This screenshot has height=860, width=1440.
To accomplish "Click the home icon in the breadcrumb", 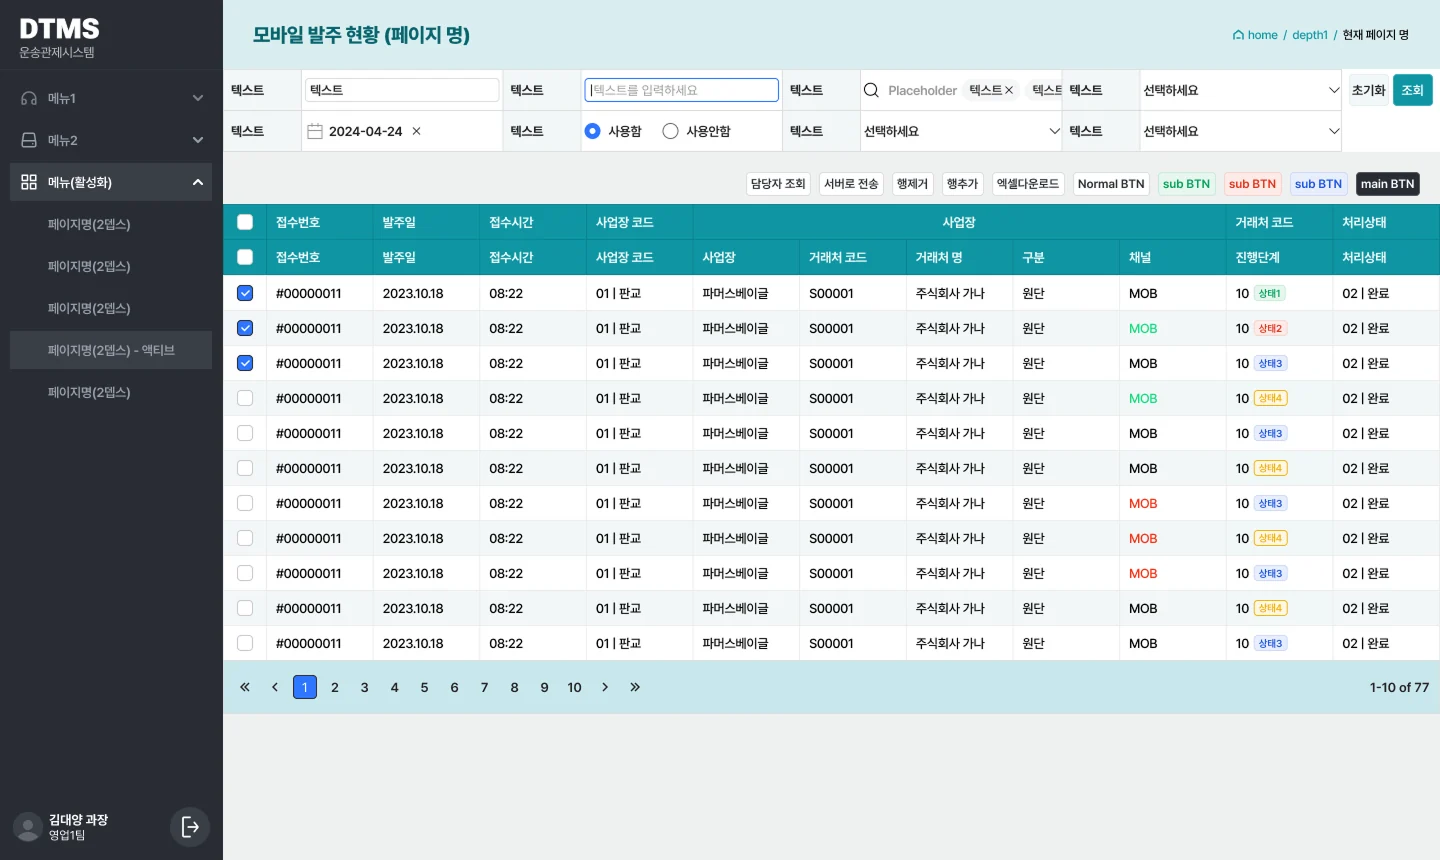I will [1238, 35].
